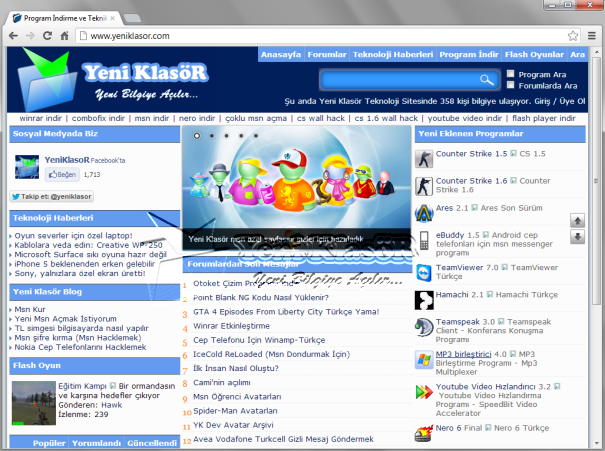Select the first slideshow indicator dot
The height and width of the screenshot is (451, 605).
point(196,134)
